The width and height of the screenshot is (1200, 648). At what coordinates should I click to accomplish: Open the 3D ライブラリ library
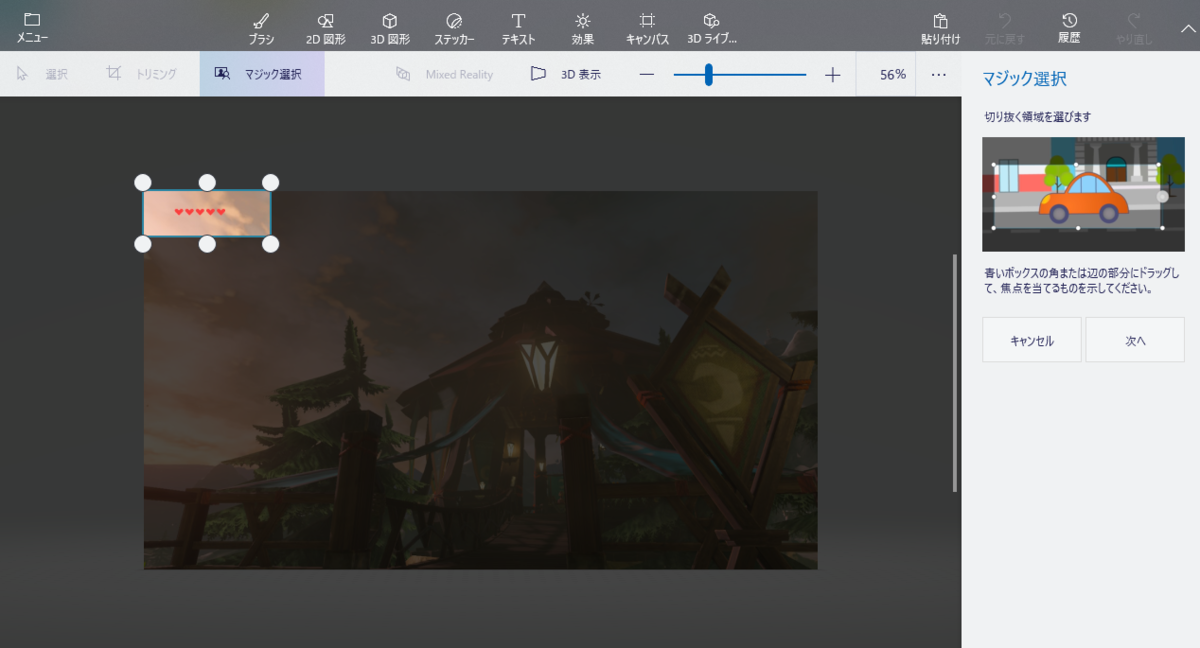[711, 27]
